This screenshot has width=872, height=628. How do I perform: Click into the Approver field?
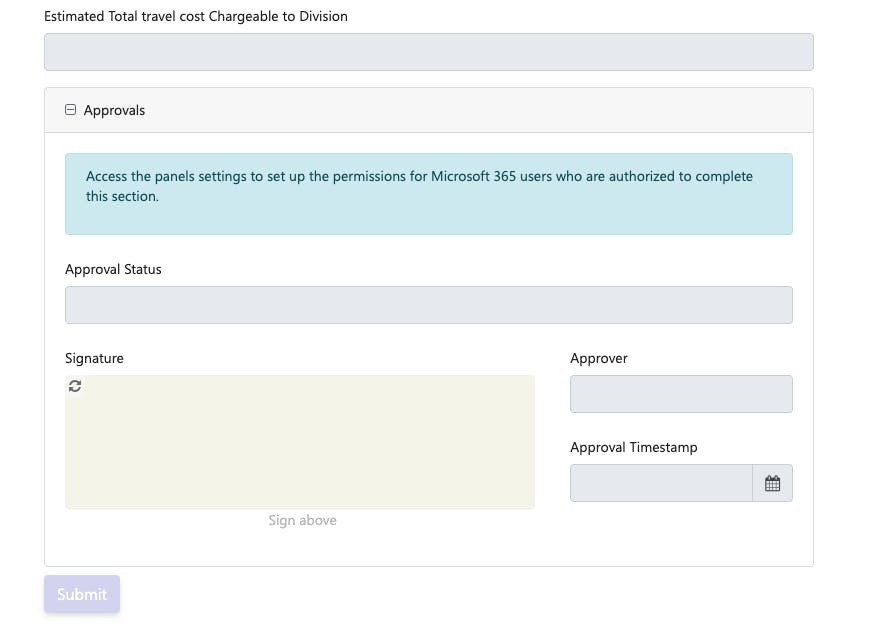coord(680,394)
